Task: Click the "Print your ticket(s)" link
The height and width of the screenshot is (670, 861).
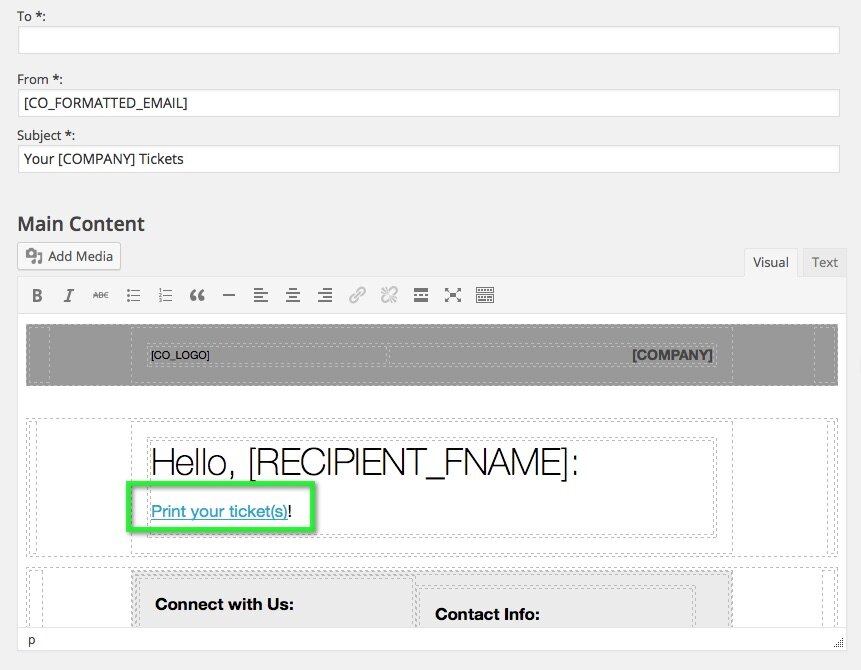Action: pos(219,511)
